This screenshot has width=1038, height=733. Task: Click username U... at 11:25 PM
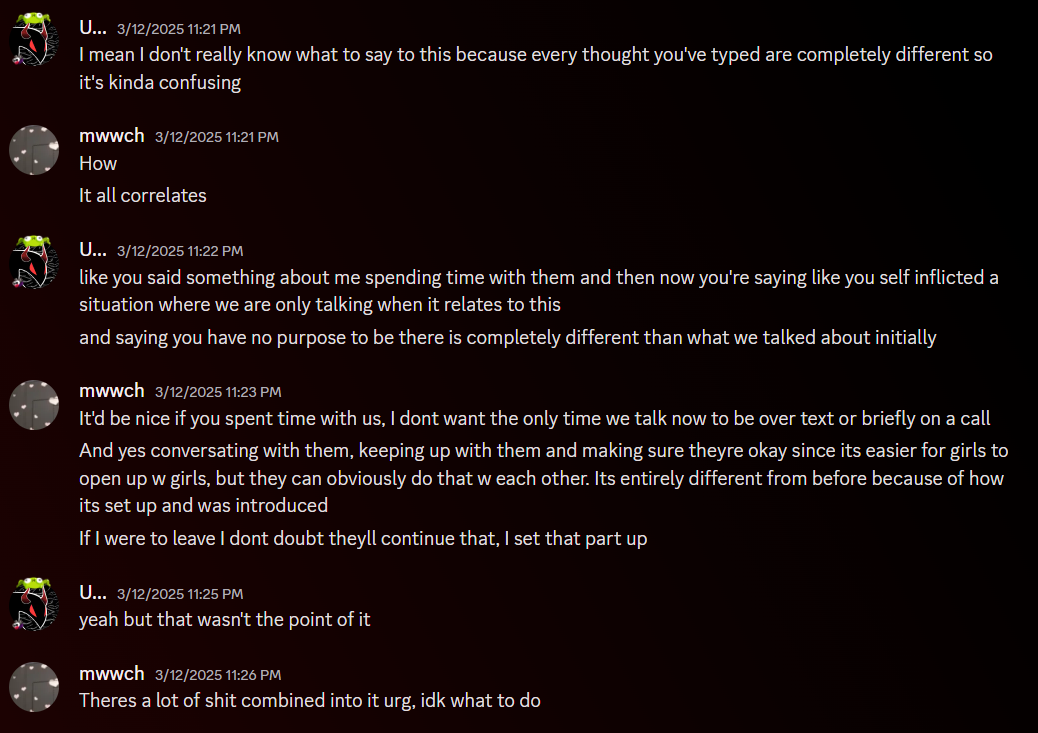[93, 593]
